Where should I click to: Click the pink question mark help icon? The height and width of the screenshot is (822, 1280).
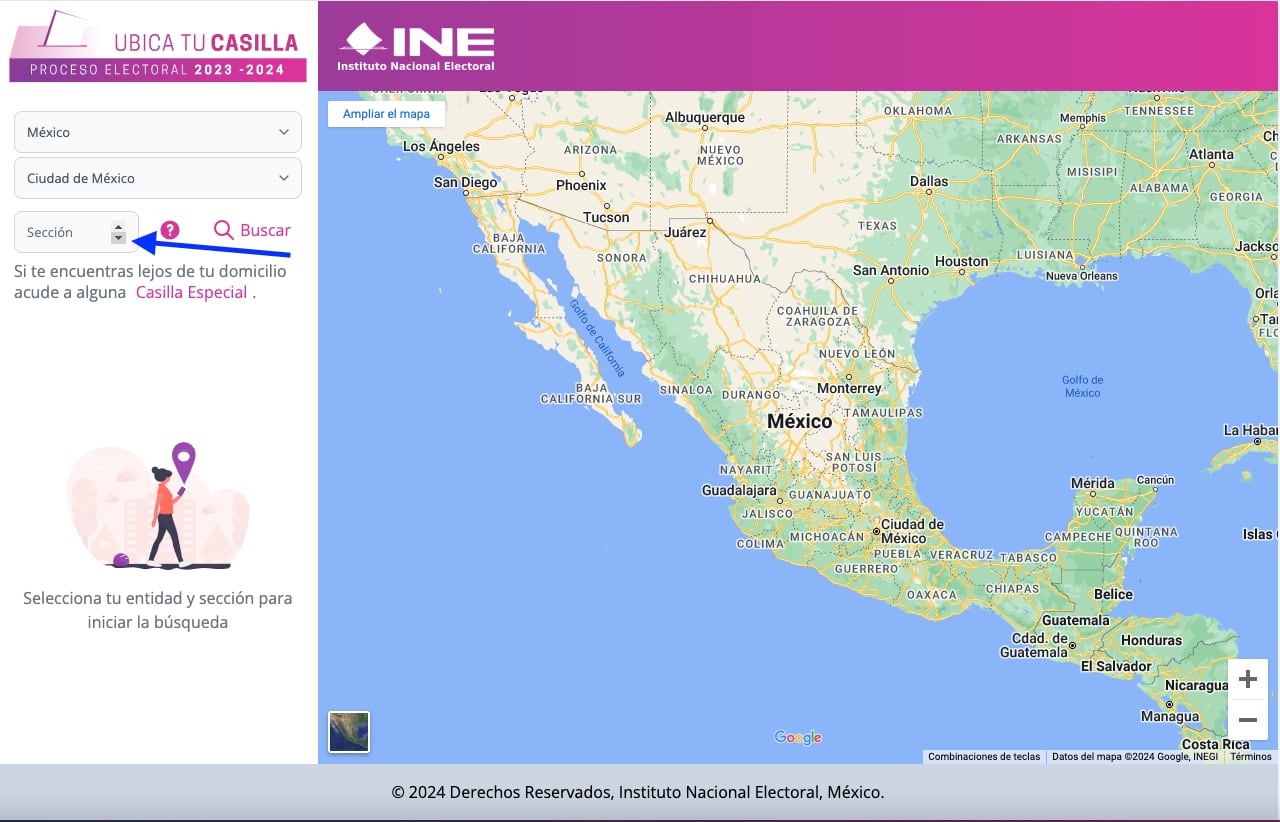coord(170,230)
